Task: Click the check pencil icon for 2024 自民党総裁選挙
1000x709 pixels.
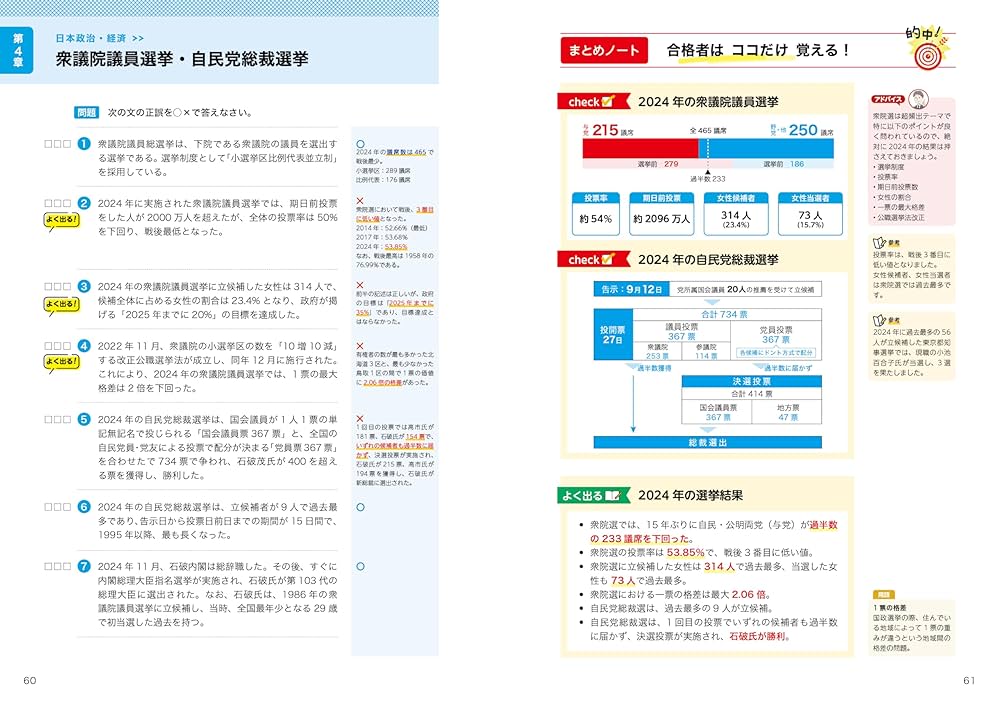Action: (x=608, y=258)
